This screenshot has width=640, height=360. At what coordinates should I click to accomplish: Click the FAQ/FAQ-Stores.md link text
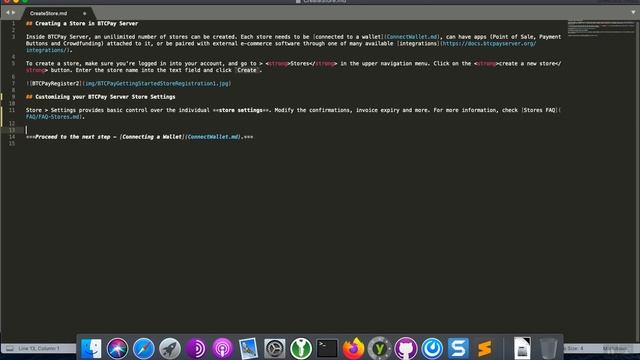[x=53, y=117]
